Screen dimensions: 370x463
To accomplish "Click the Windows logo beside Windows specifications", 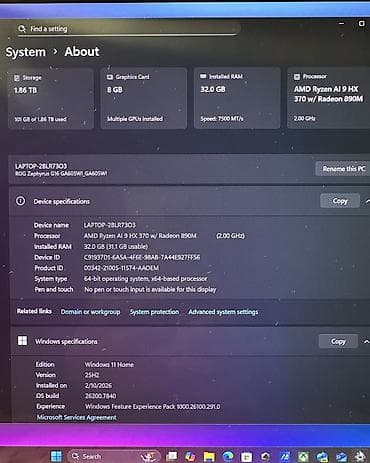I will click(x=22, y=341).
